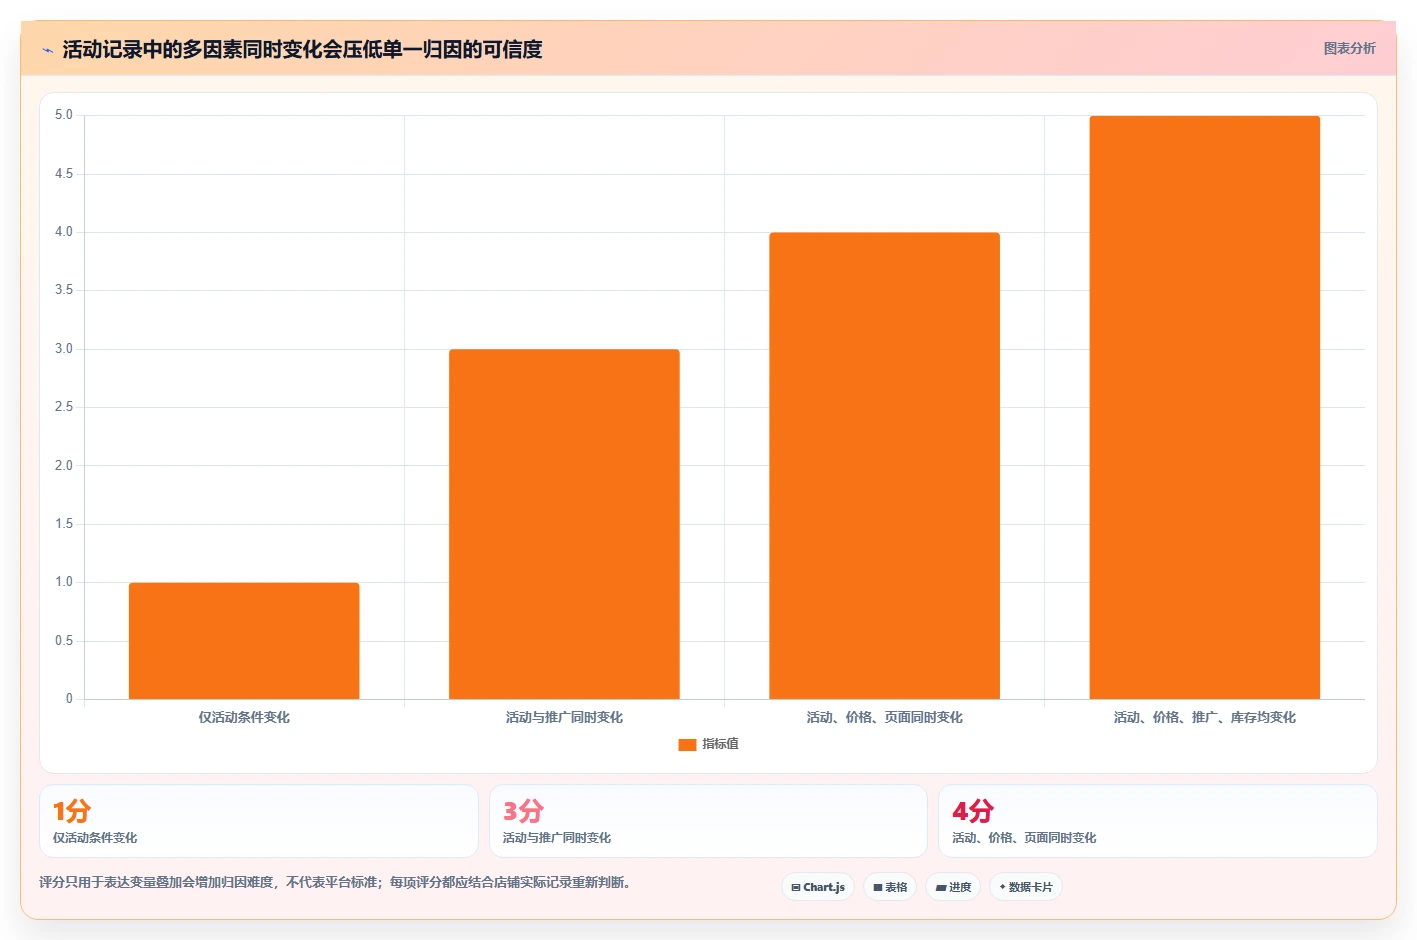Click the 图表分析 label in the header

tap(1349, 48)
